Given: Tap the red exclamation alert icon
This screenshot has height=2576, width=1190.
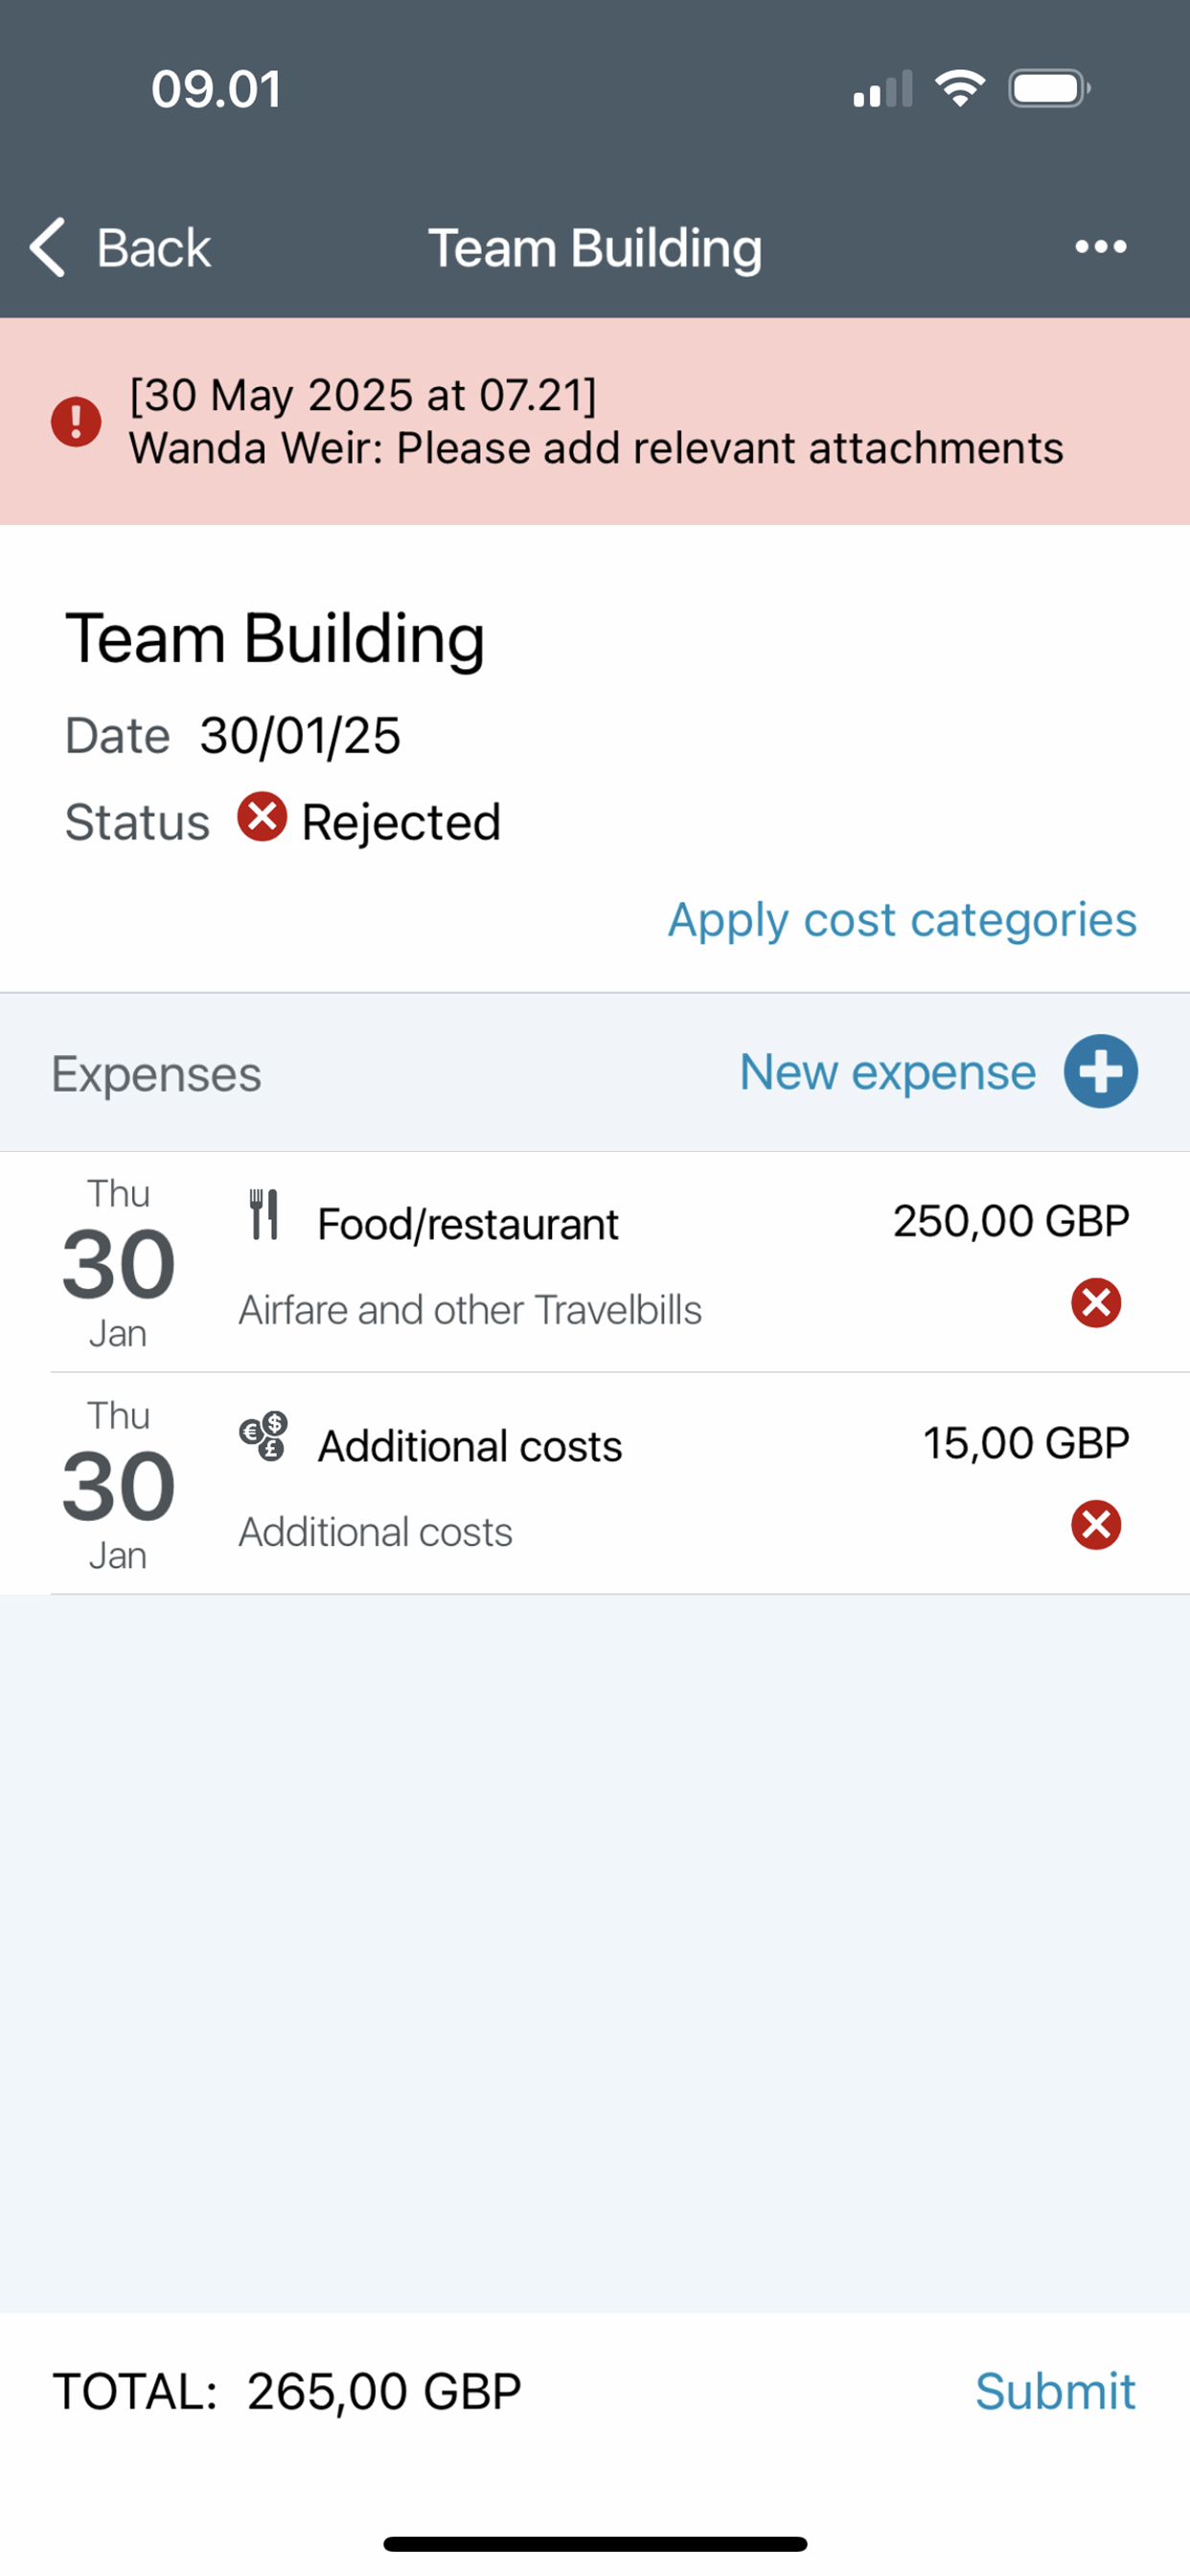Looking at the screenshot, I should pyautogui.click(x=76, y=421).
